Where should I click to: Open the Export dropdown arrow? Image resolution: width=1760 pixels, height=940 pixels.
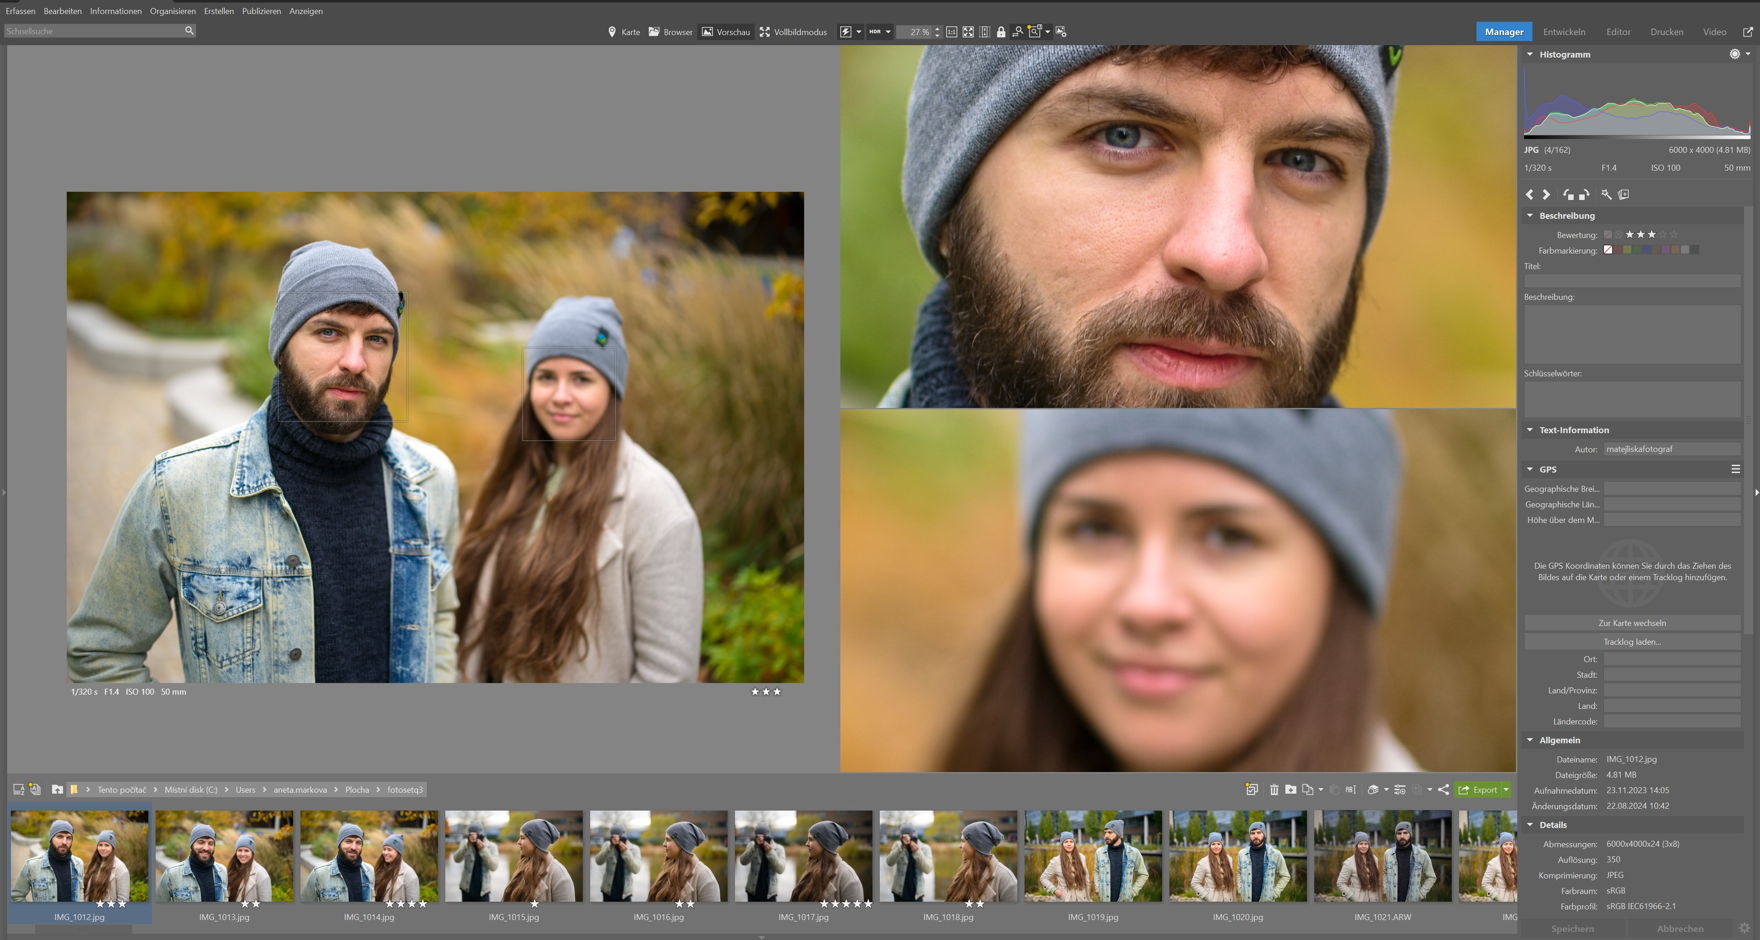point(1506,790)
